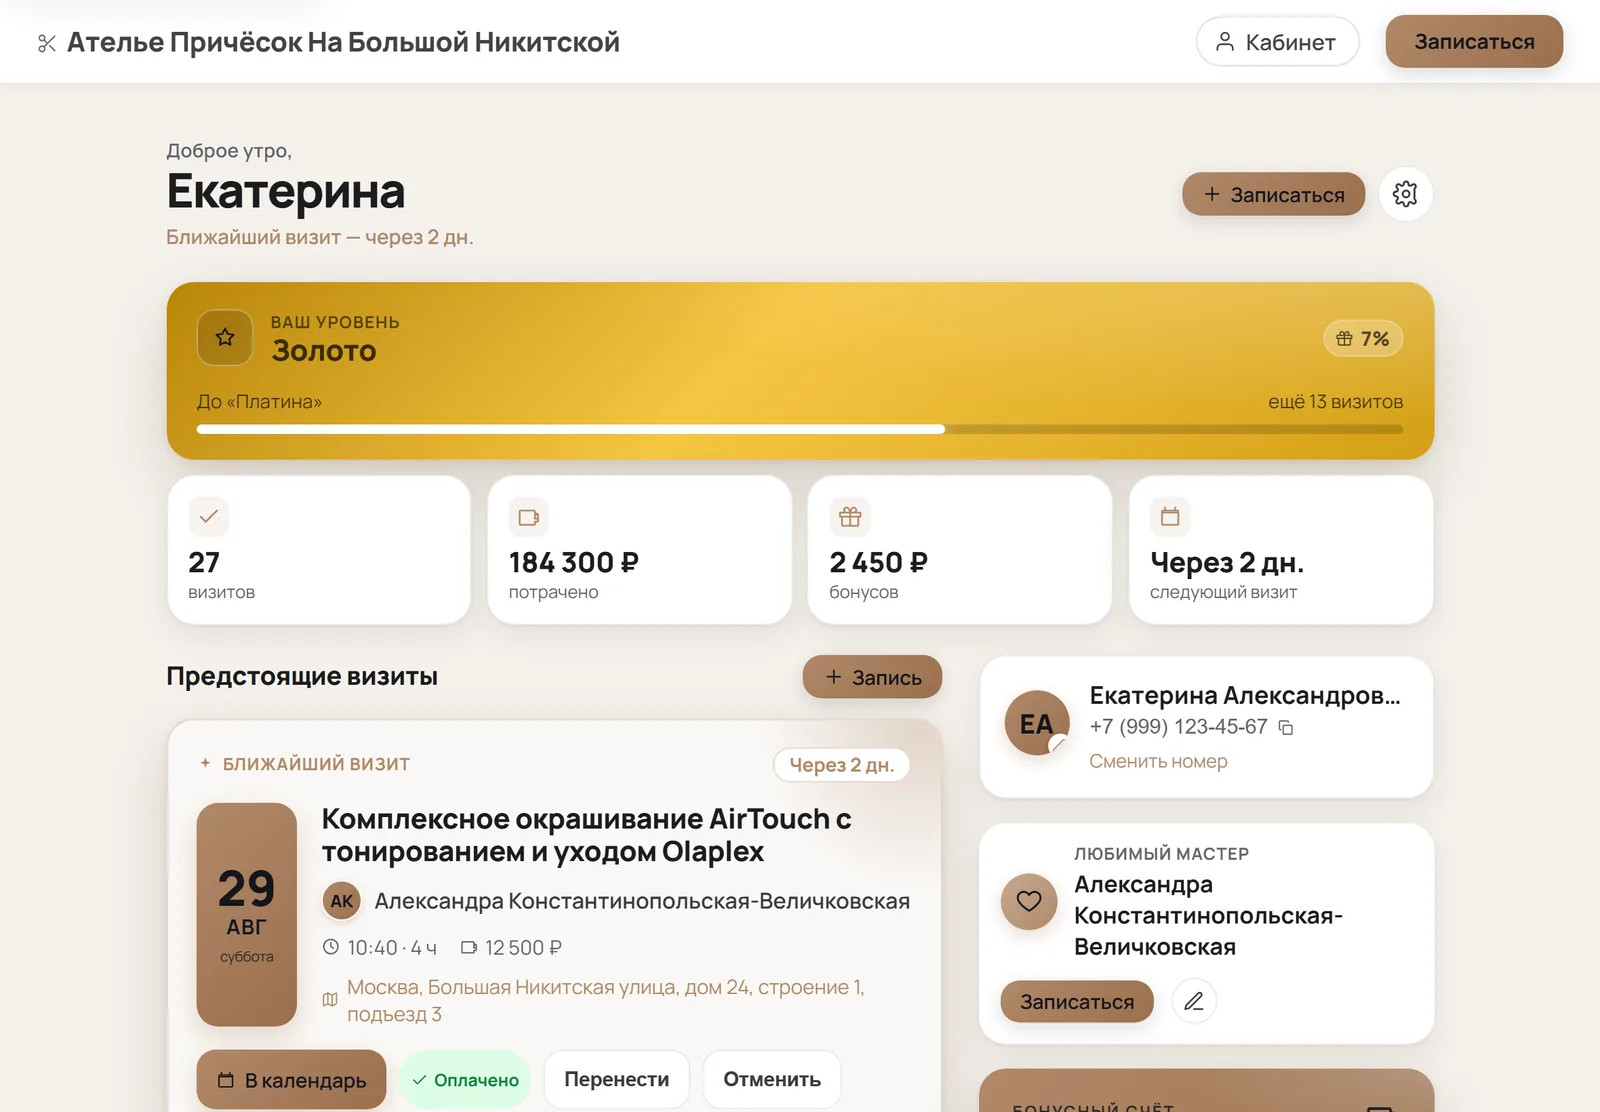Click the service title Комплексное окрашивание AirTouch
This screenshot has width=1600, height=1112.
tap(586, 835)
